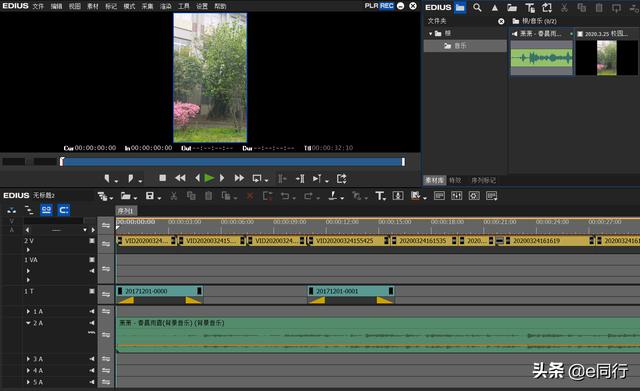The image size is (640, 391).
Task: Expand track 2 V with its triangle
Action: click(x=28, y=249)
